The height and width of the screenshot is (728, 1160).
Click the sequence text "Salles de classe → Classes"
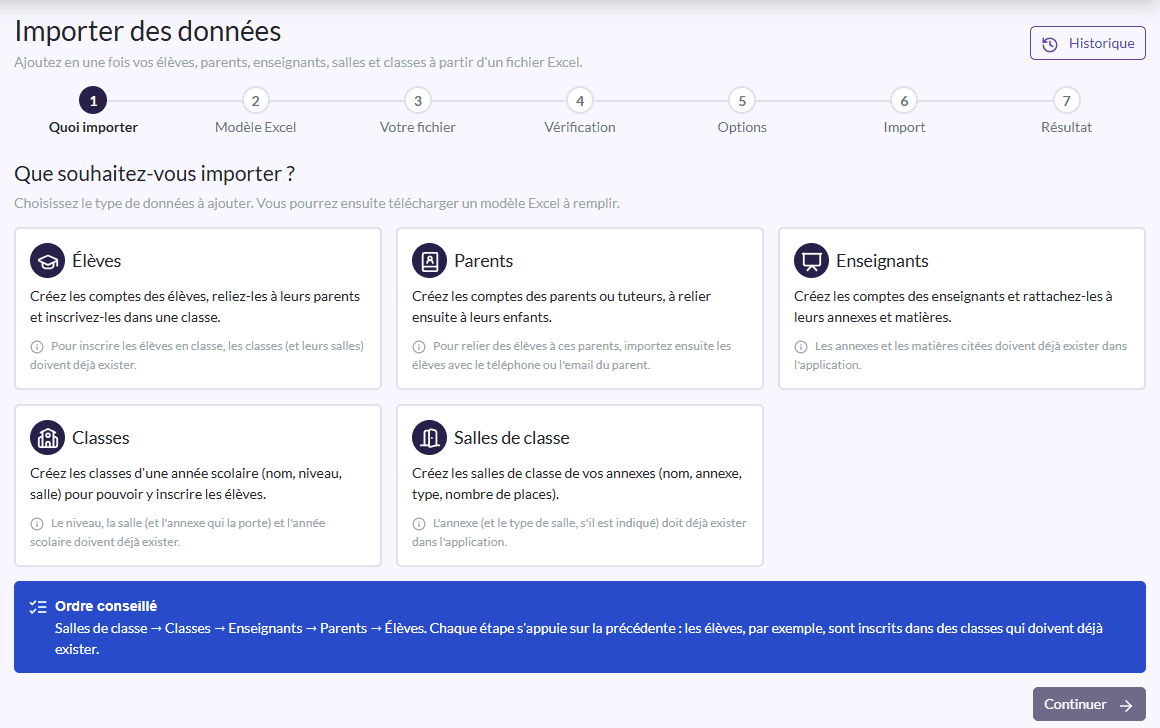click(132, 628)
